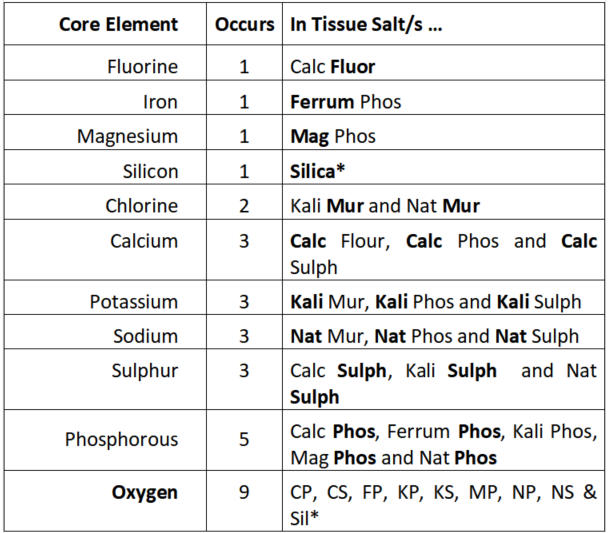Select the Oxygen occurrence count 9
Screen dimensions: 609x533
244,492
